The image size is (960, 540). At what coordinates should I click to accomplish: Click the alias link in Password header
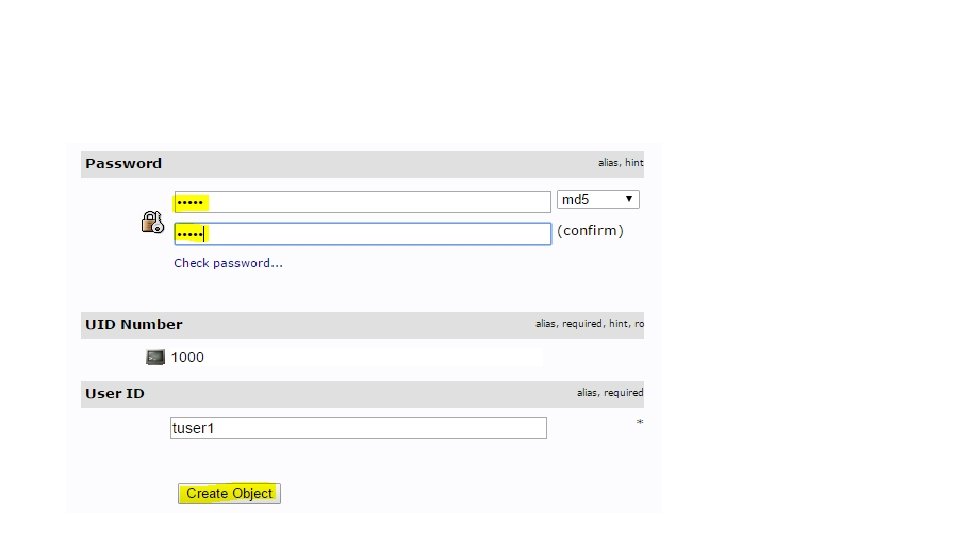coord(608,163)
